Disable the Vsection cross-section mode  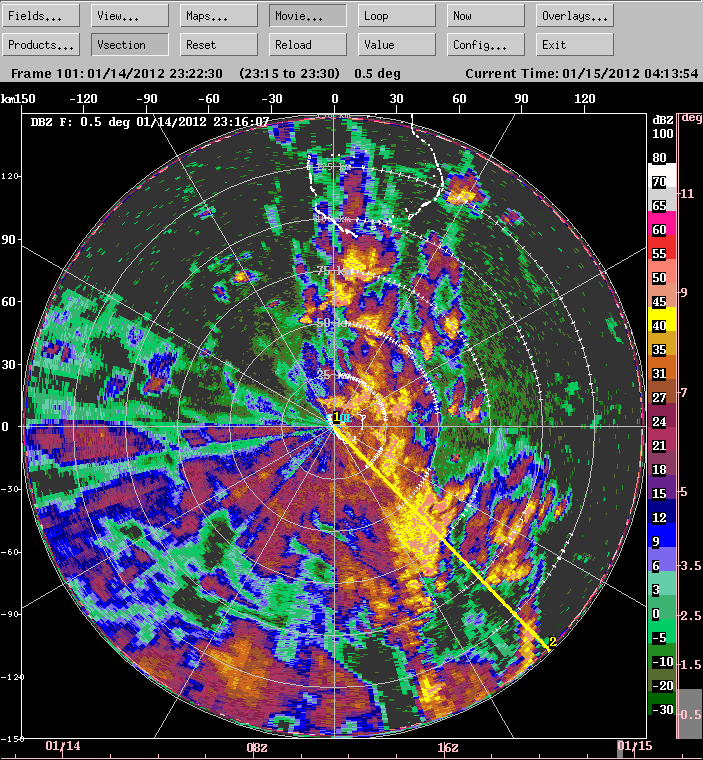tap(130, 45)
